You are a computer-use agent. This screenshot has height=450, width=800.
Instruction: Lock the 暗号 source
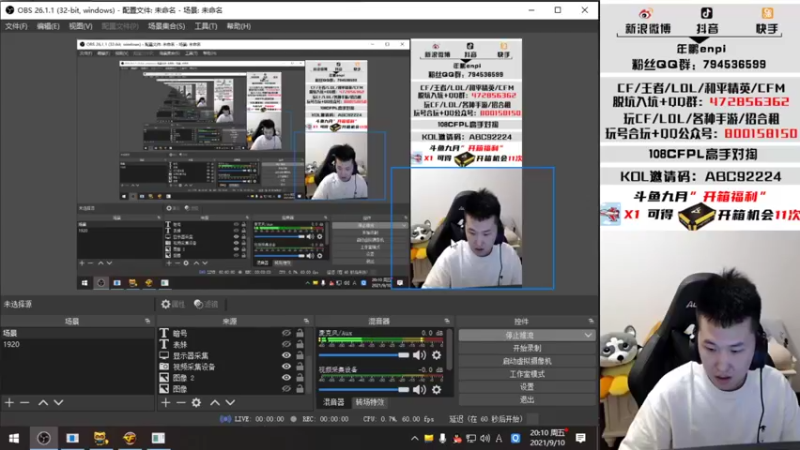click(x=300, y=333)
